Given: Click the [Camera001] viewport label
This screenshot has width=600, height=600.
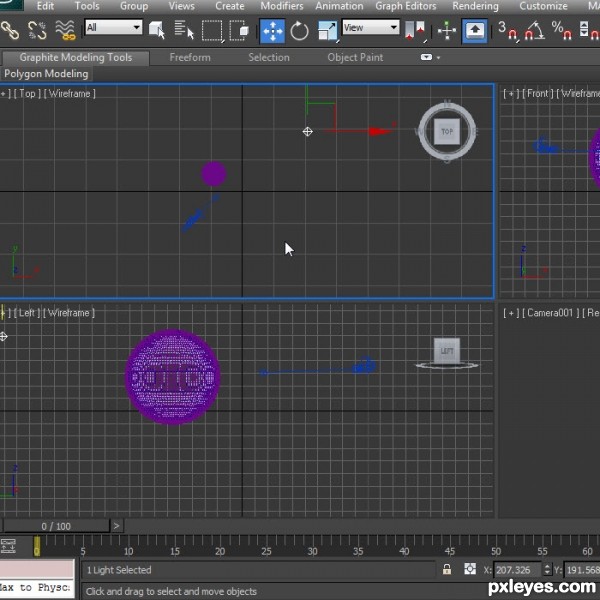Looking at the screenshot, I should click(x=550, y=313).
